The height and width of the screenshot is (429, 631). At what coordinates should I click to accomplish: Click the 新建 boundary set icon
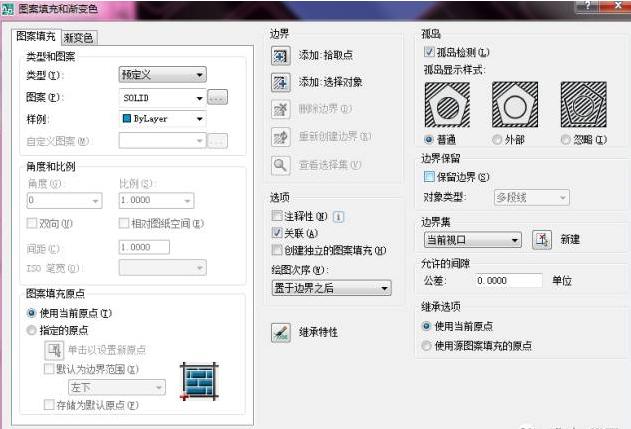tap(542, 240)
